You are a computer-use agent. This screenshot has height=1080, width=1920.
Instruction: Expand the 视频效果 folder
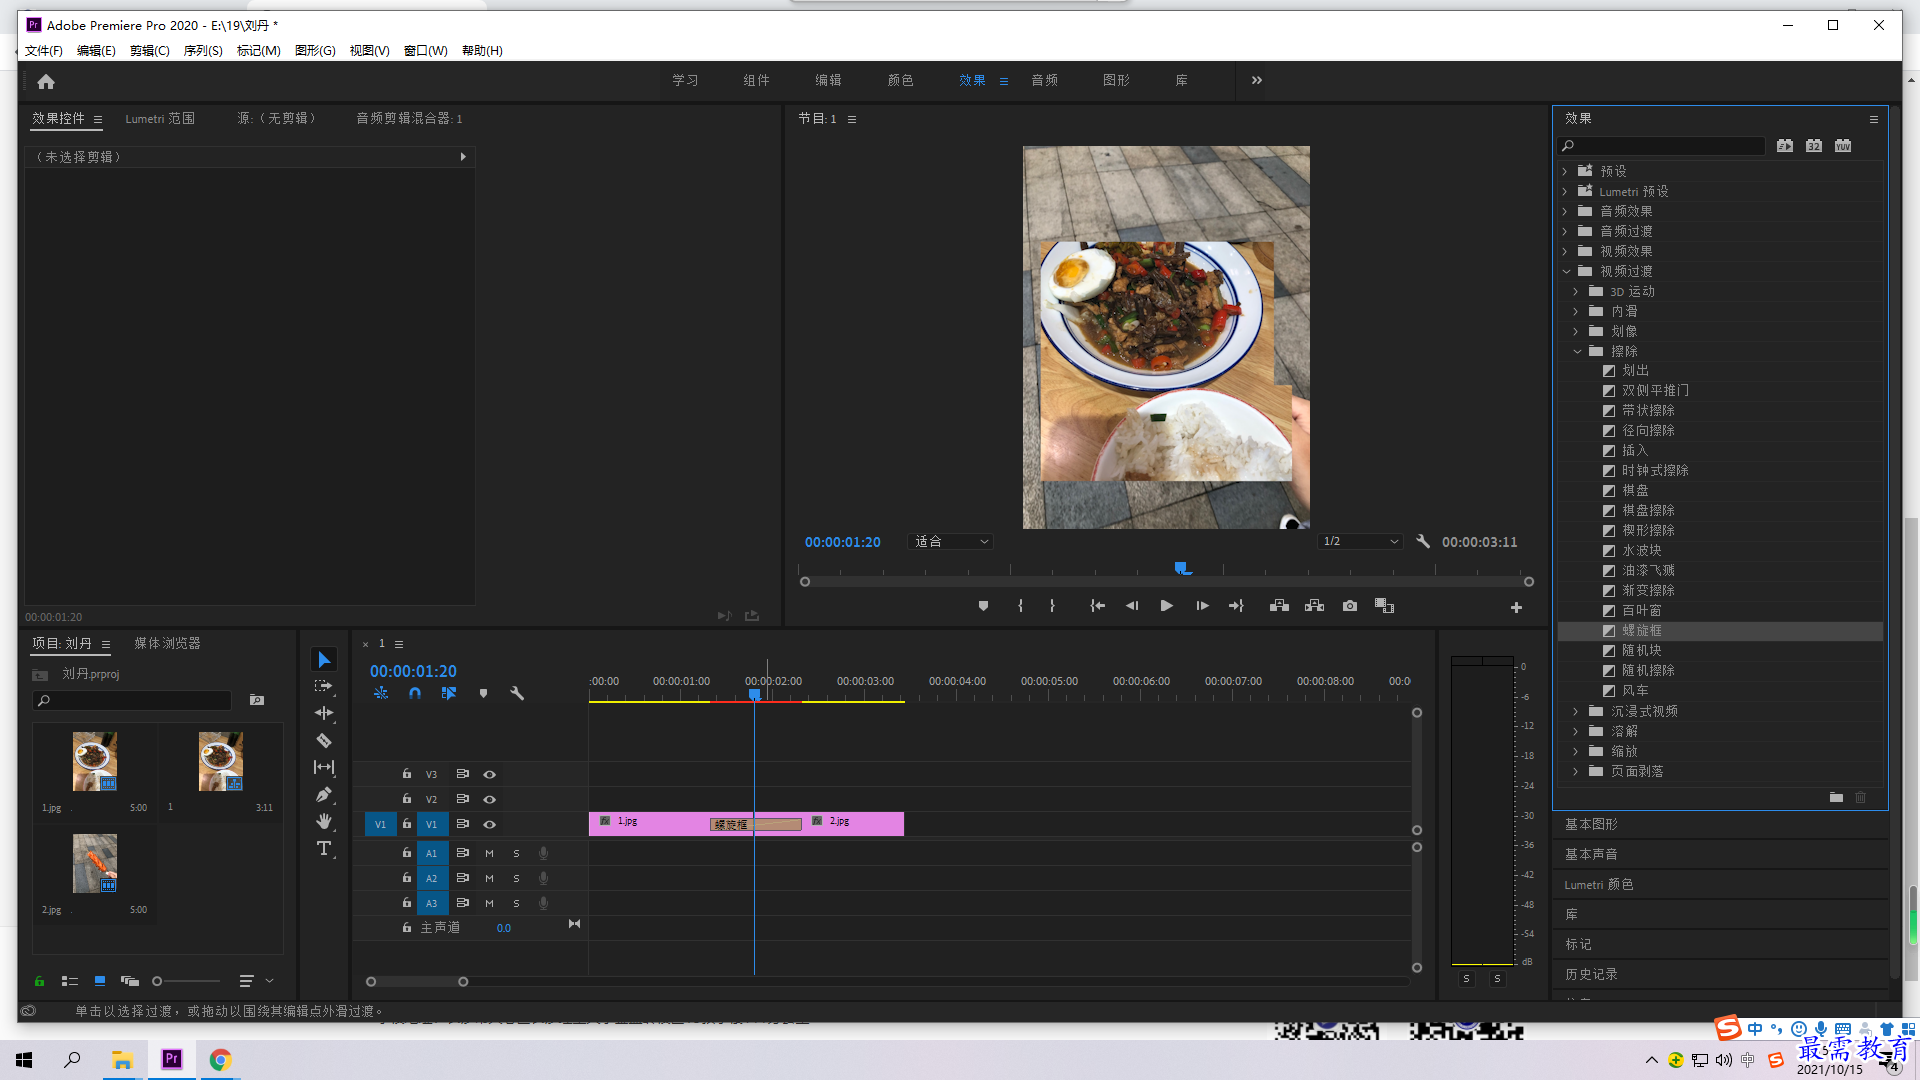1566,252
